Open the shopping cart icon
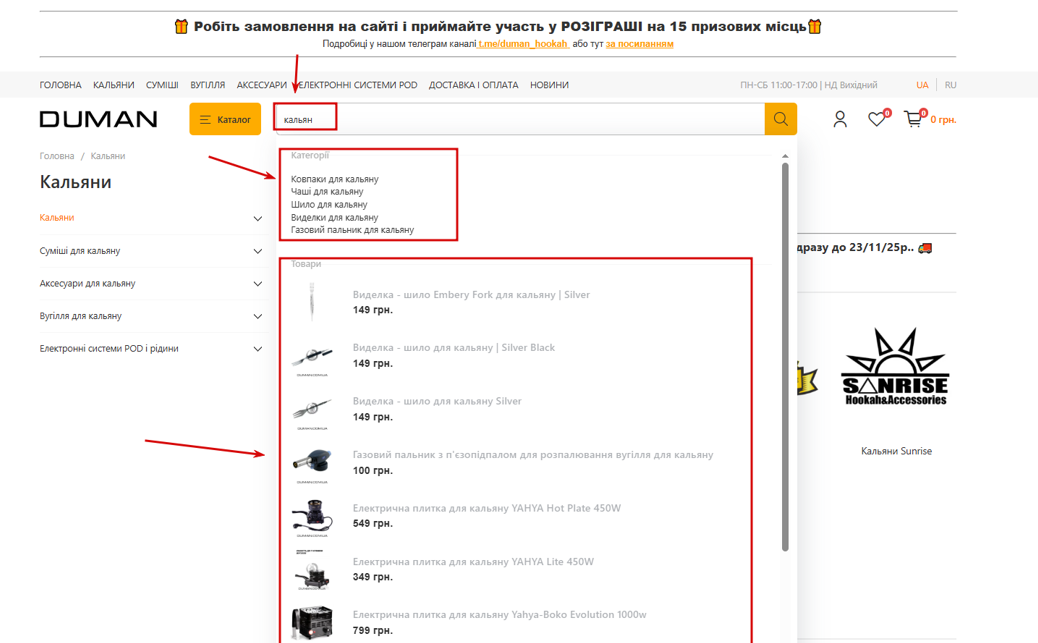The image size is (1038, 643). (x=913, y=119)
